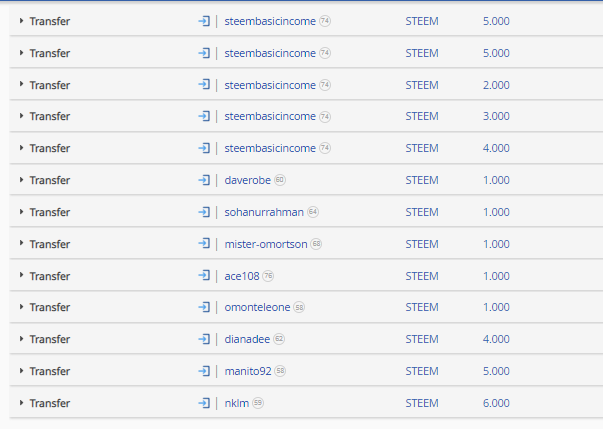Open ace108 account link
This screenshot has height=429, width=603.
click(242, 276)
